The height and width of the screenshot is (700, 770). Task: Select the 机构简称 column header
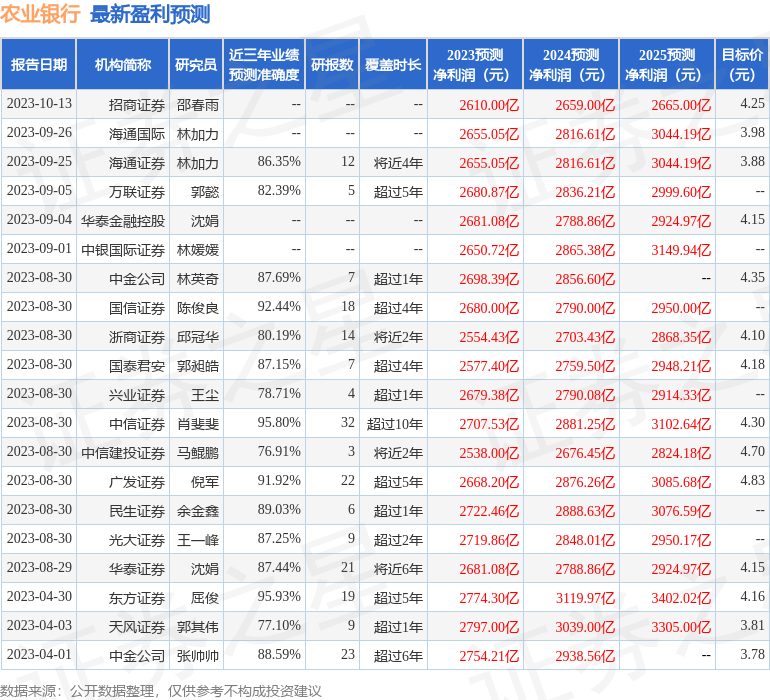click(x=123, y=64)
